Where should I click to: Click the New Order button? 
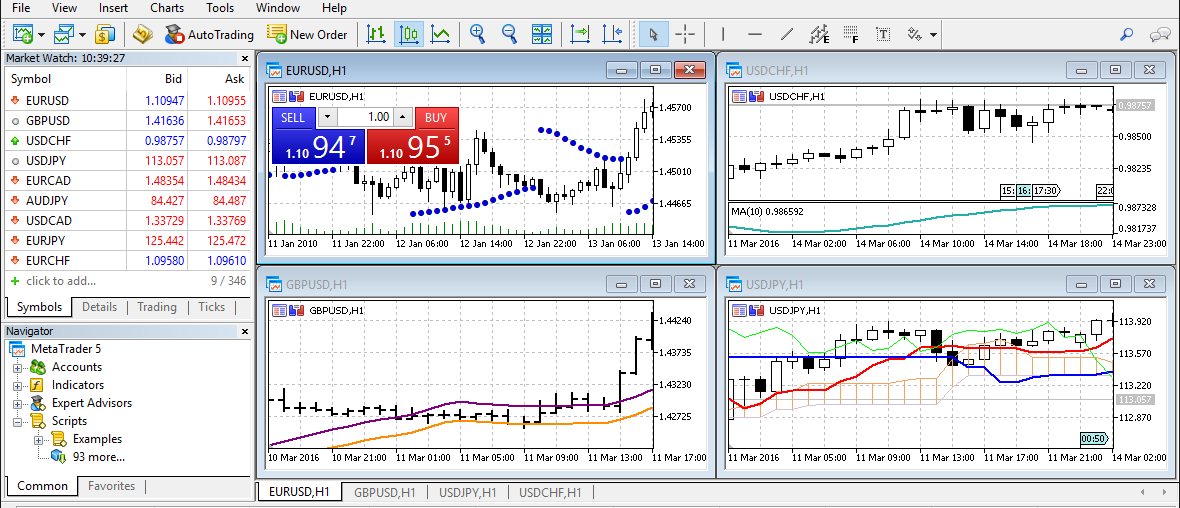click(307, 34)
